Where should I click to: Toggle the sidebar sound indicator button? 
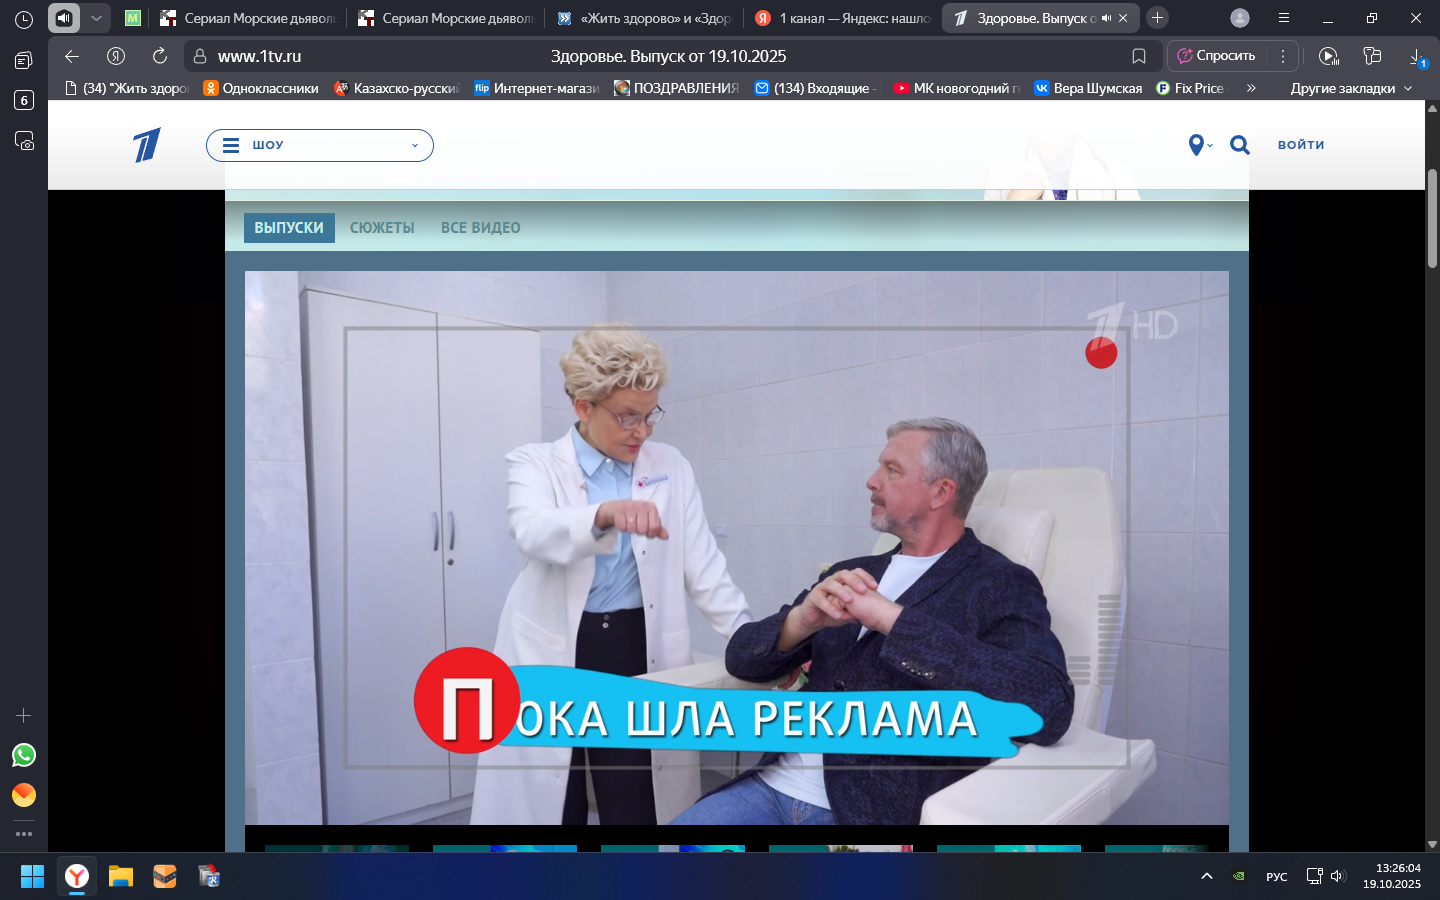point(64,18)
